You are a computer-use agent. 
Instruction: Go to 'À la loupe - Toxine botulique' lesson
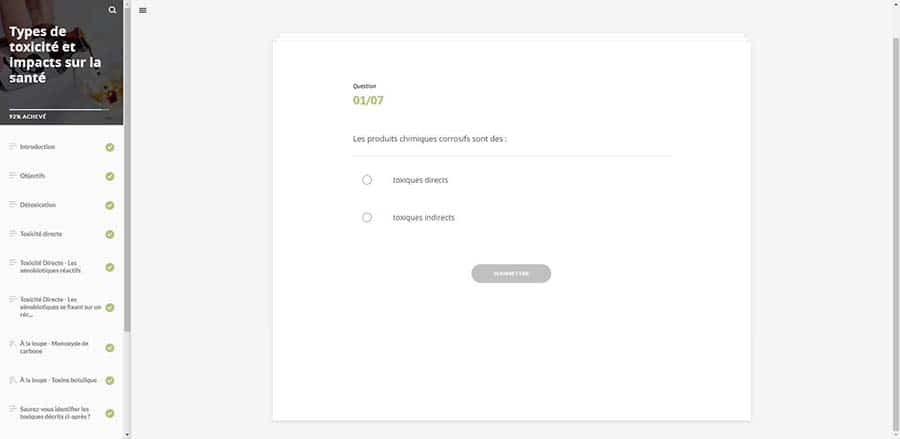58,380
